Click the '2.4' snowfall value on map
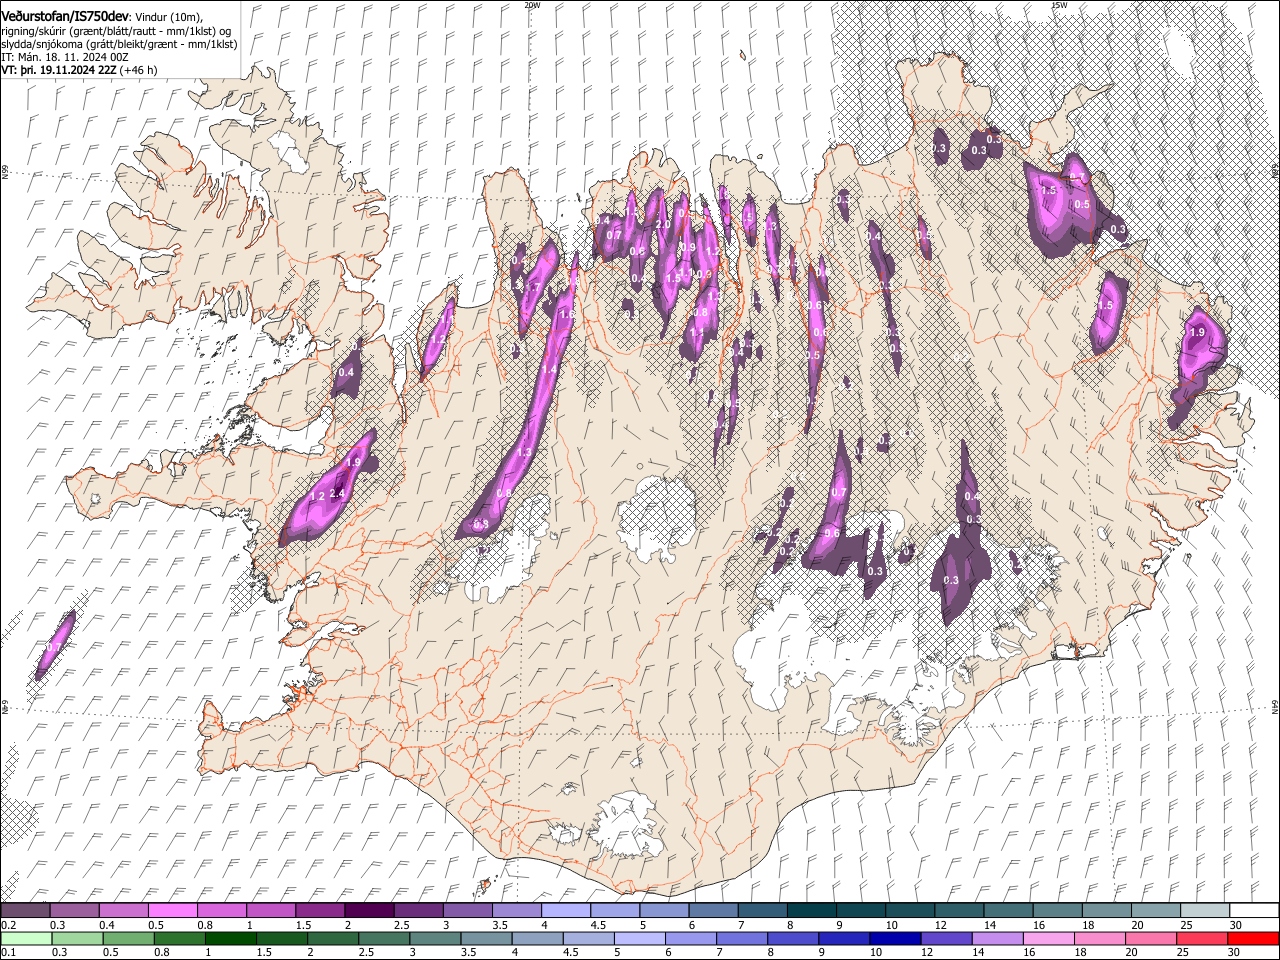The image size is (1280, 960). click(337, 494)
